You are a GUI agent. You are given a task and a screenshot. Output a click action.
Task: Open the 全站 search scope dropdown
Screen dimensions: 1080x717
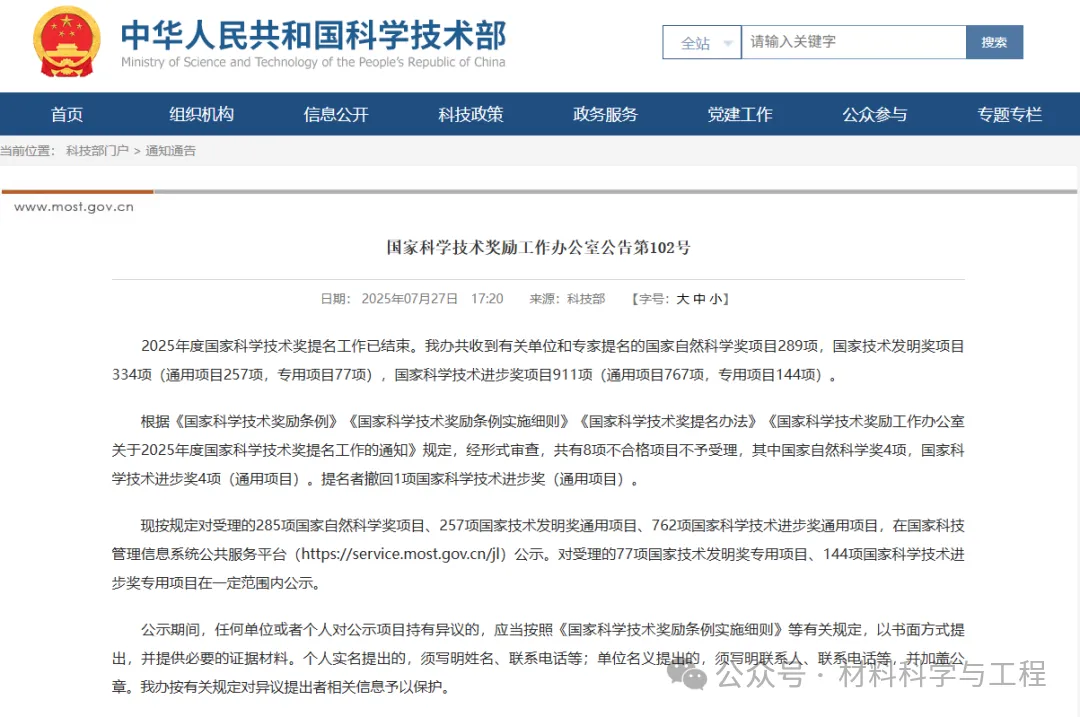click(702, 43)
